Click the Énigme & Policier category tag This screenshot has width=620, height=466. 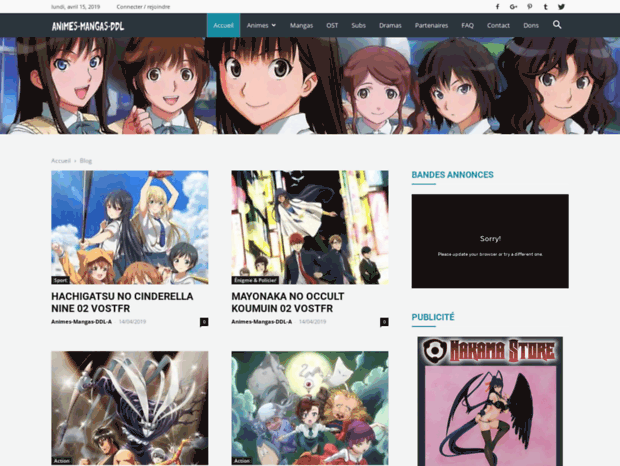click(x=255, y=280)
